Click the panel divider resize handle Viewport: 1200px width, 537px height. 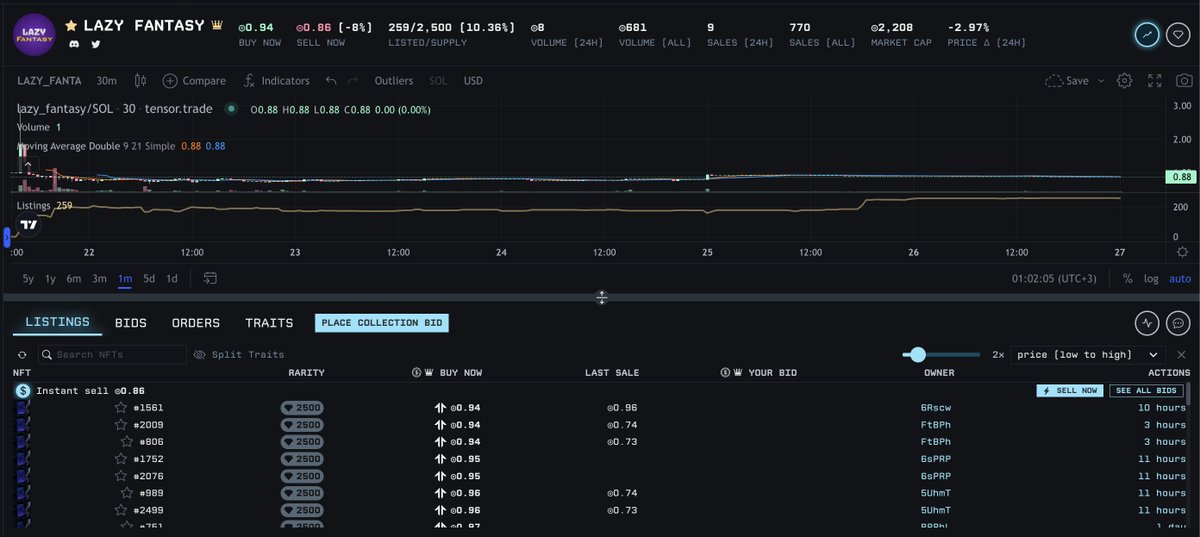(602, 297)
